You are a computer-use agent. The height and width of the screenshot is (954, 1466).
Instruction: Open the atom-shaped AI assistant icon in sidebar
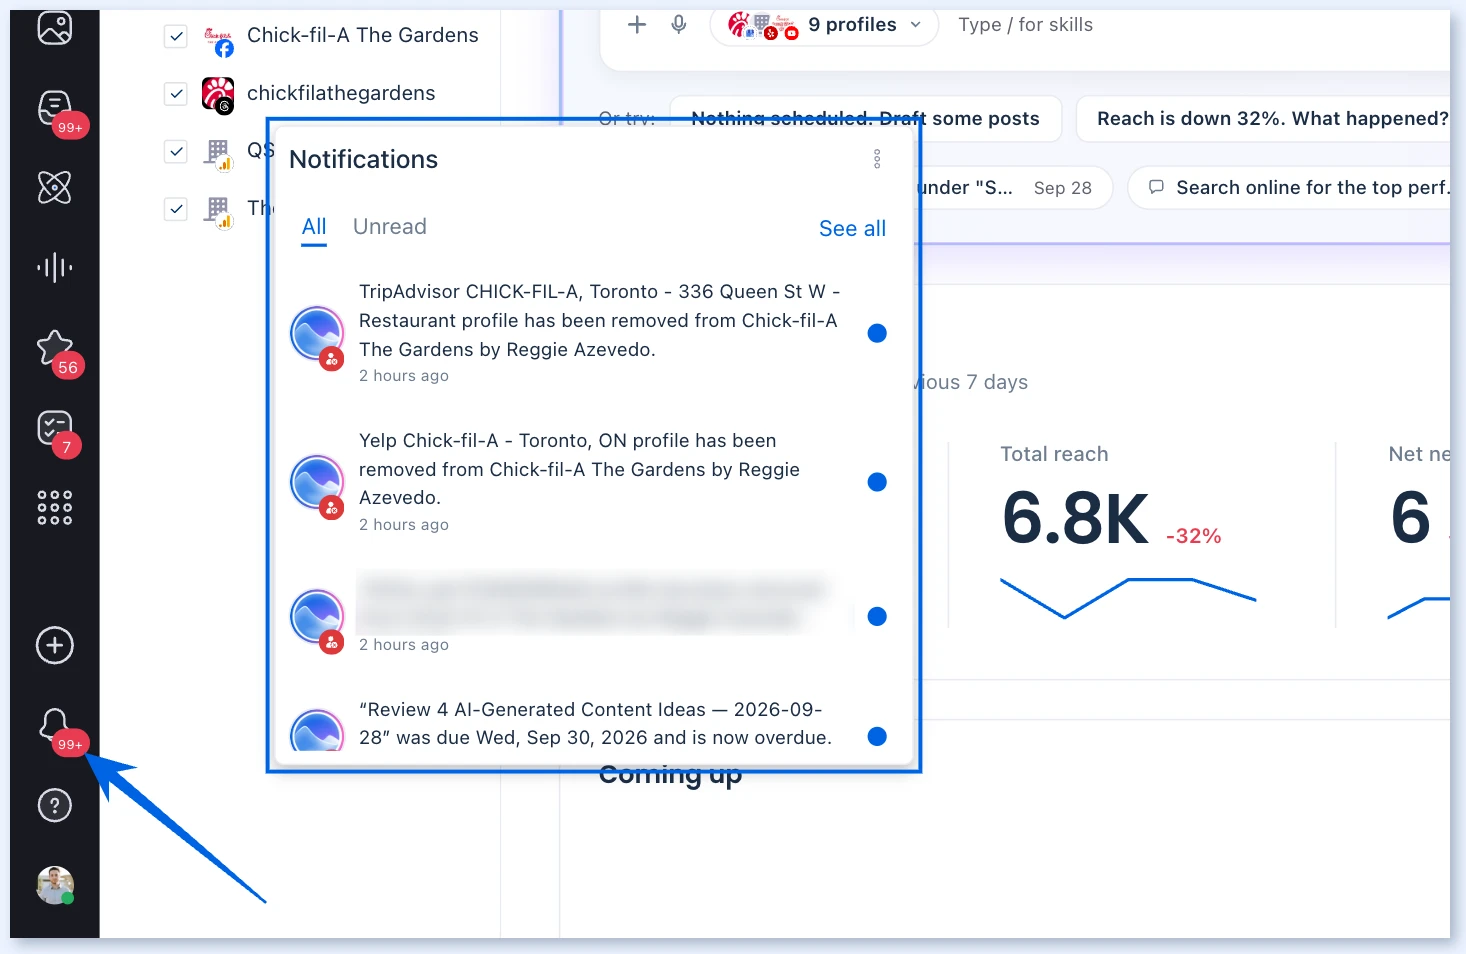pos(55,187)
